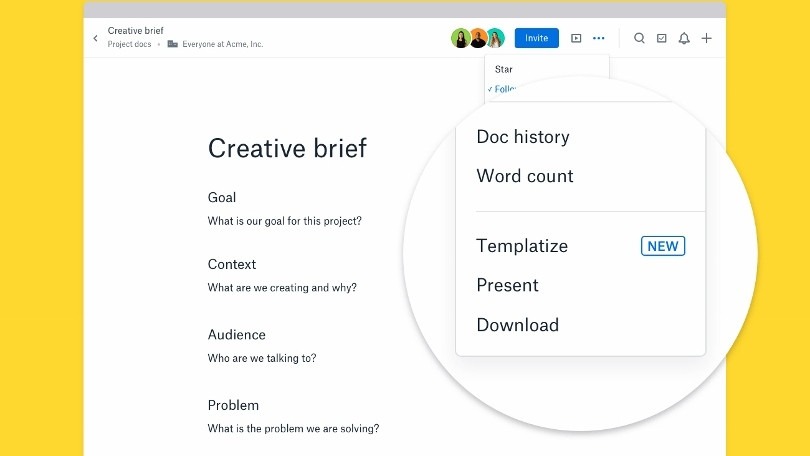Screen dimensions: 810x456
Task: Create new doc with the plus icon
Action: tap(706, 38)
